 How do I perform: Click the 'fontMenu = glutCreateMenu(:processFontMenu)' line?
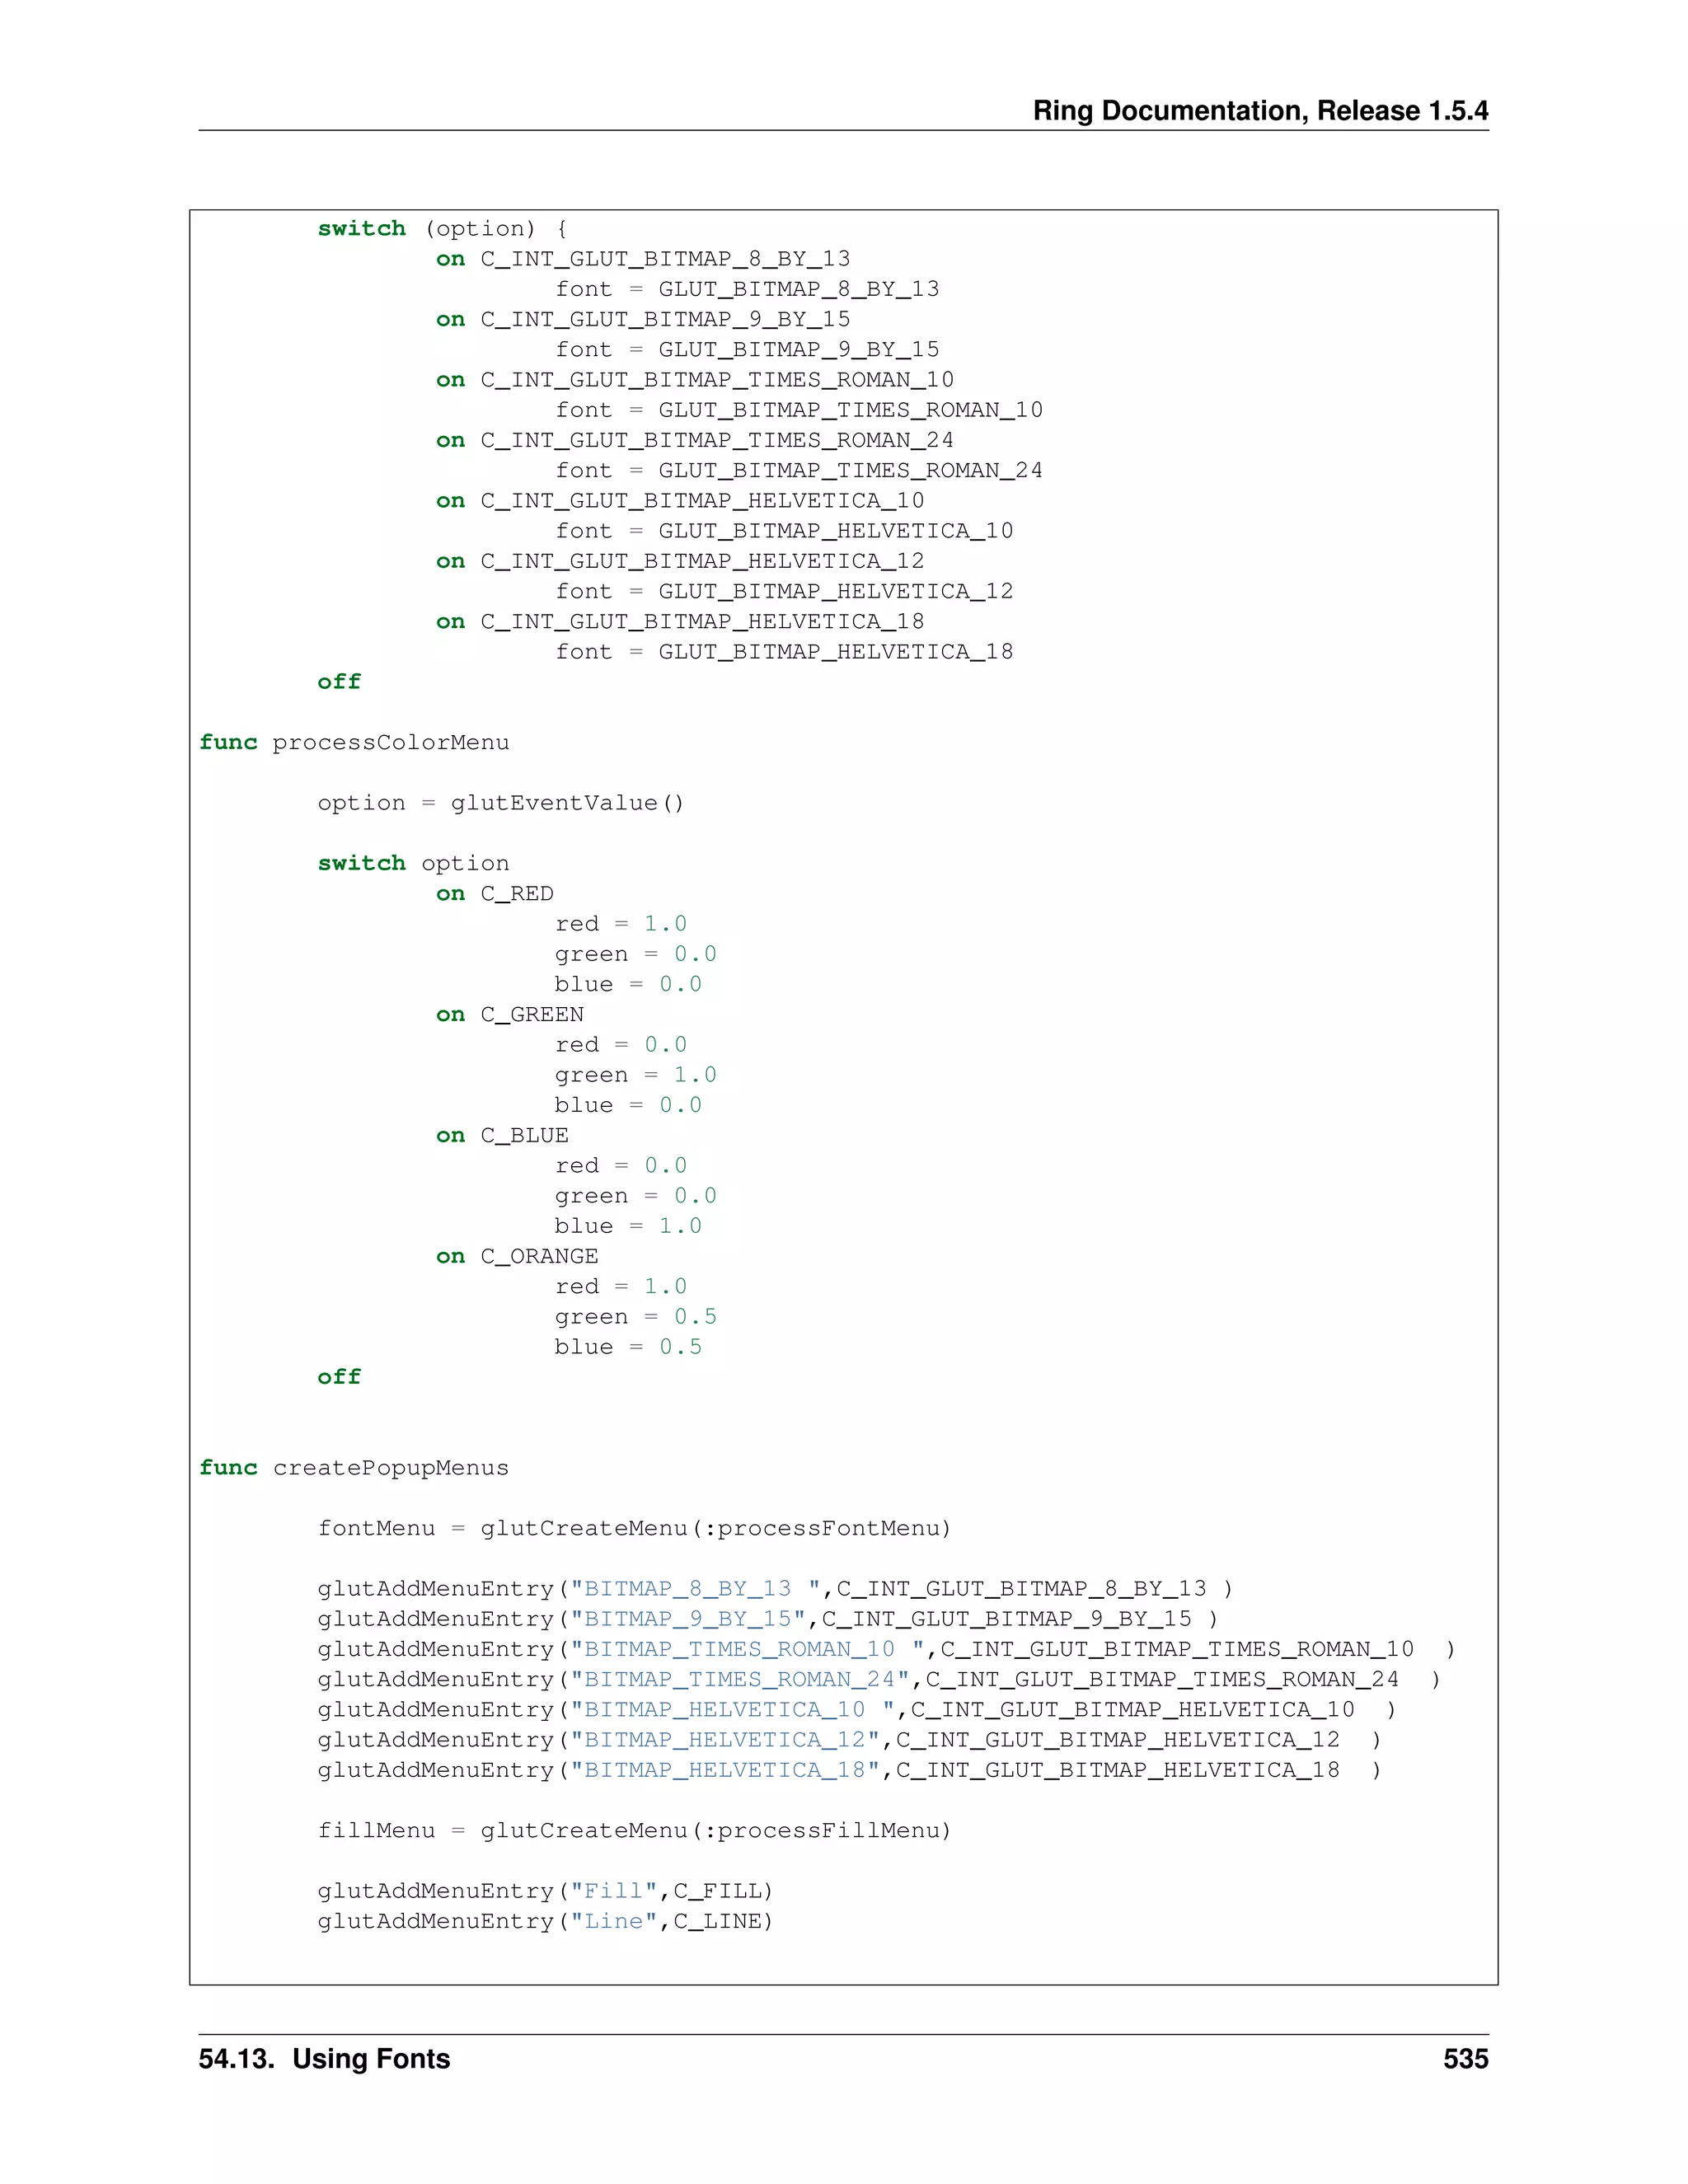634,1528
